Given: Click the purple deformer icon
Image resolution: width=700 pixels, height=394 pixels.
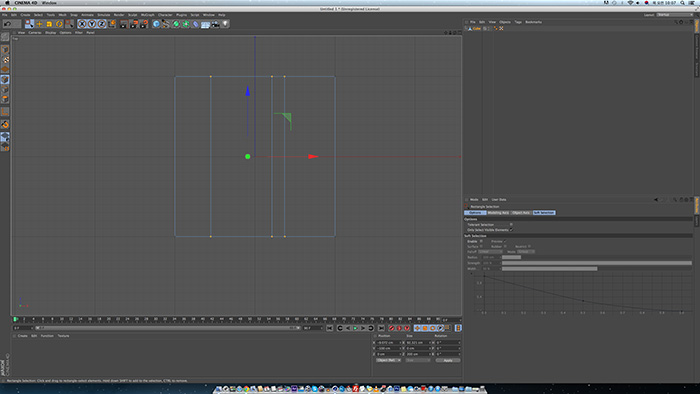Looking at the screenshot, I should tap(196, 24).
